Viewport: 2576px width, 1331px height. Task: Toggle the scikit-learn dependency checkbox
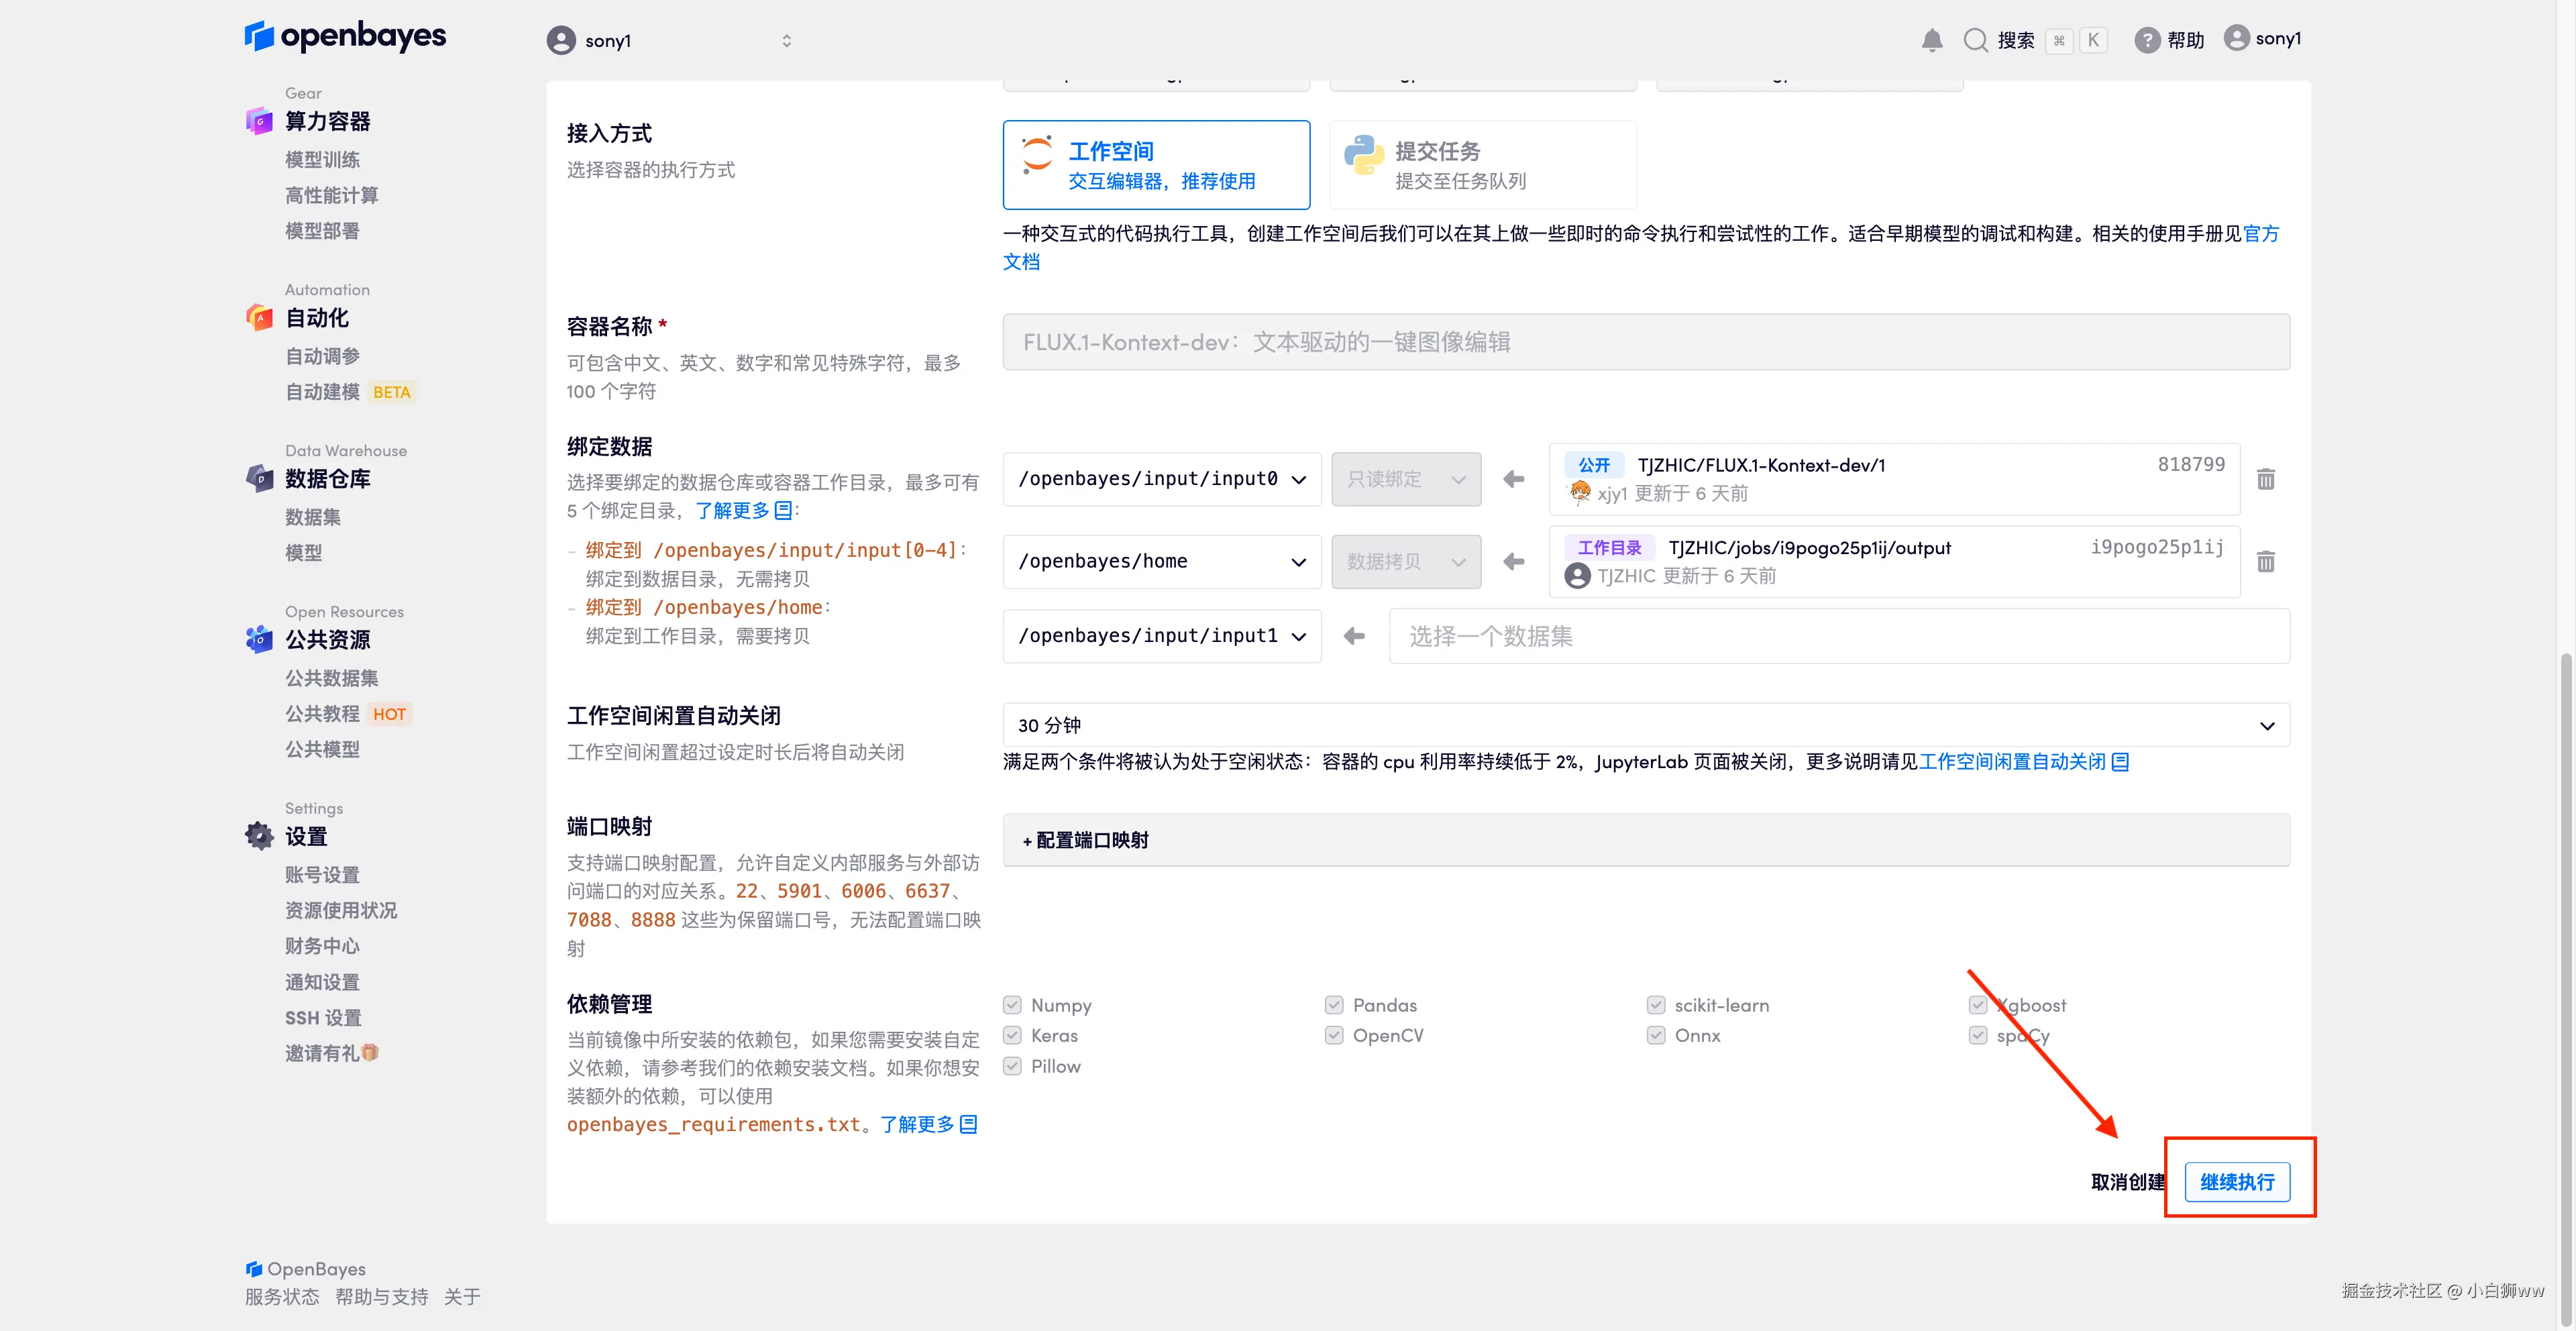(x=1656, y=1005)
